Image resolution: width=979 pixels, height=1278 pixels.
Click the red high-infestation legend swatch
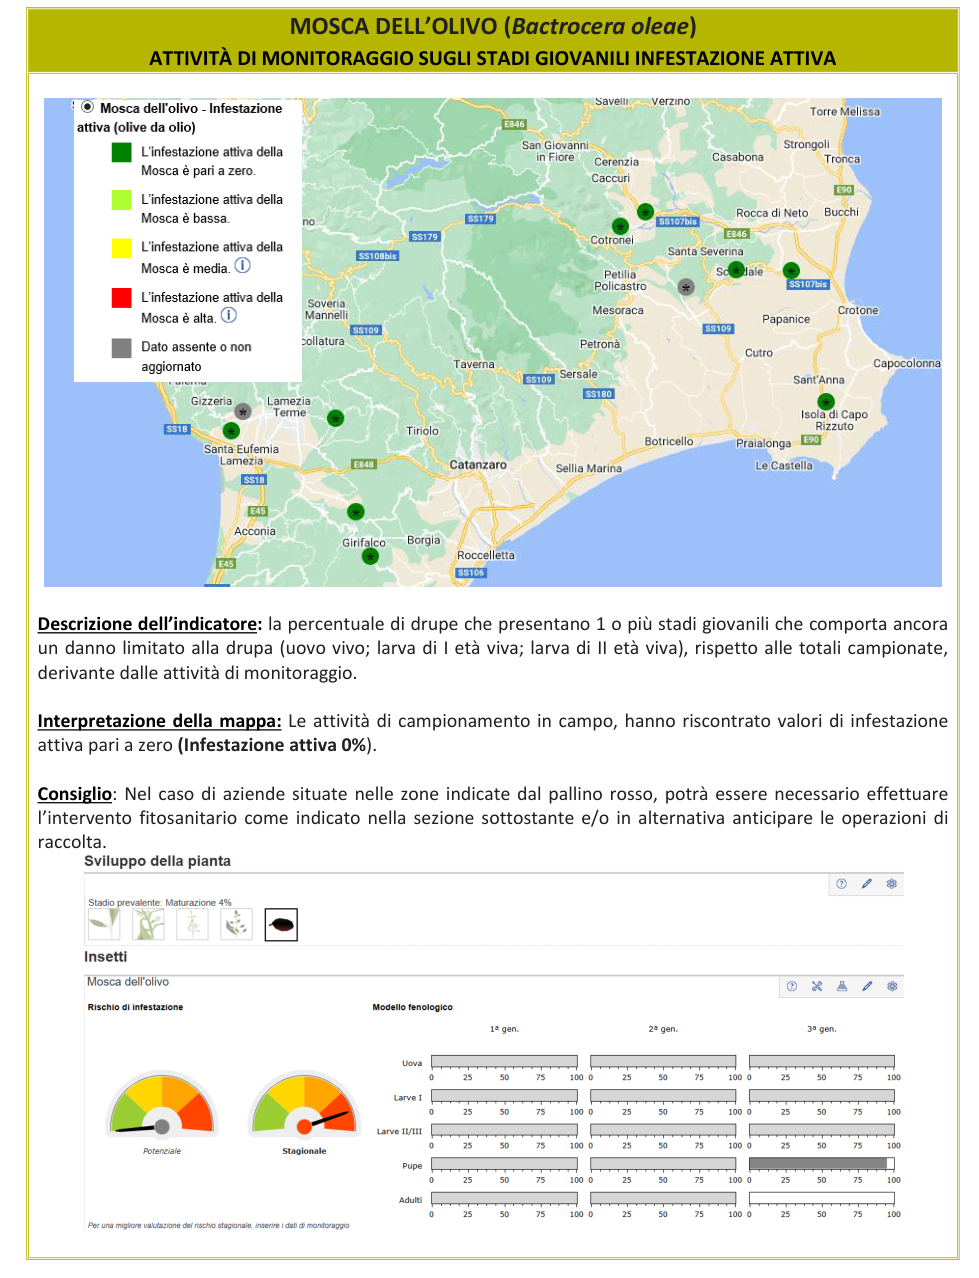122,297
